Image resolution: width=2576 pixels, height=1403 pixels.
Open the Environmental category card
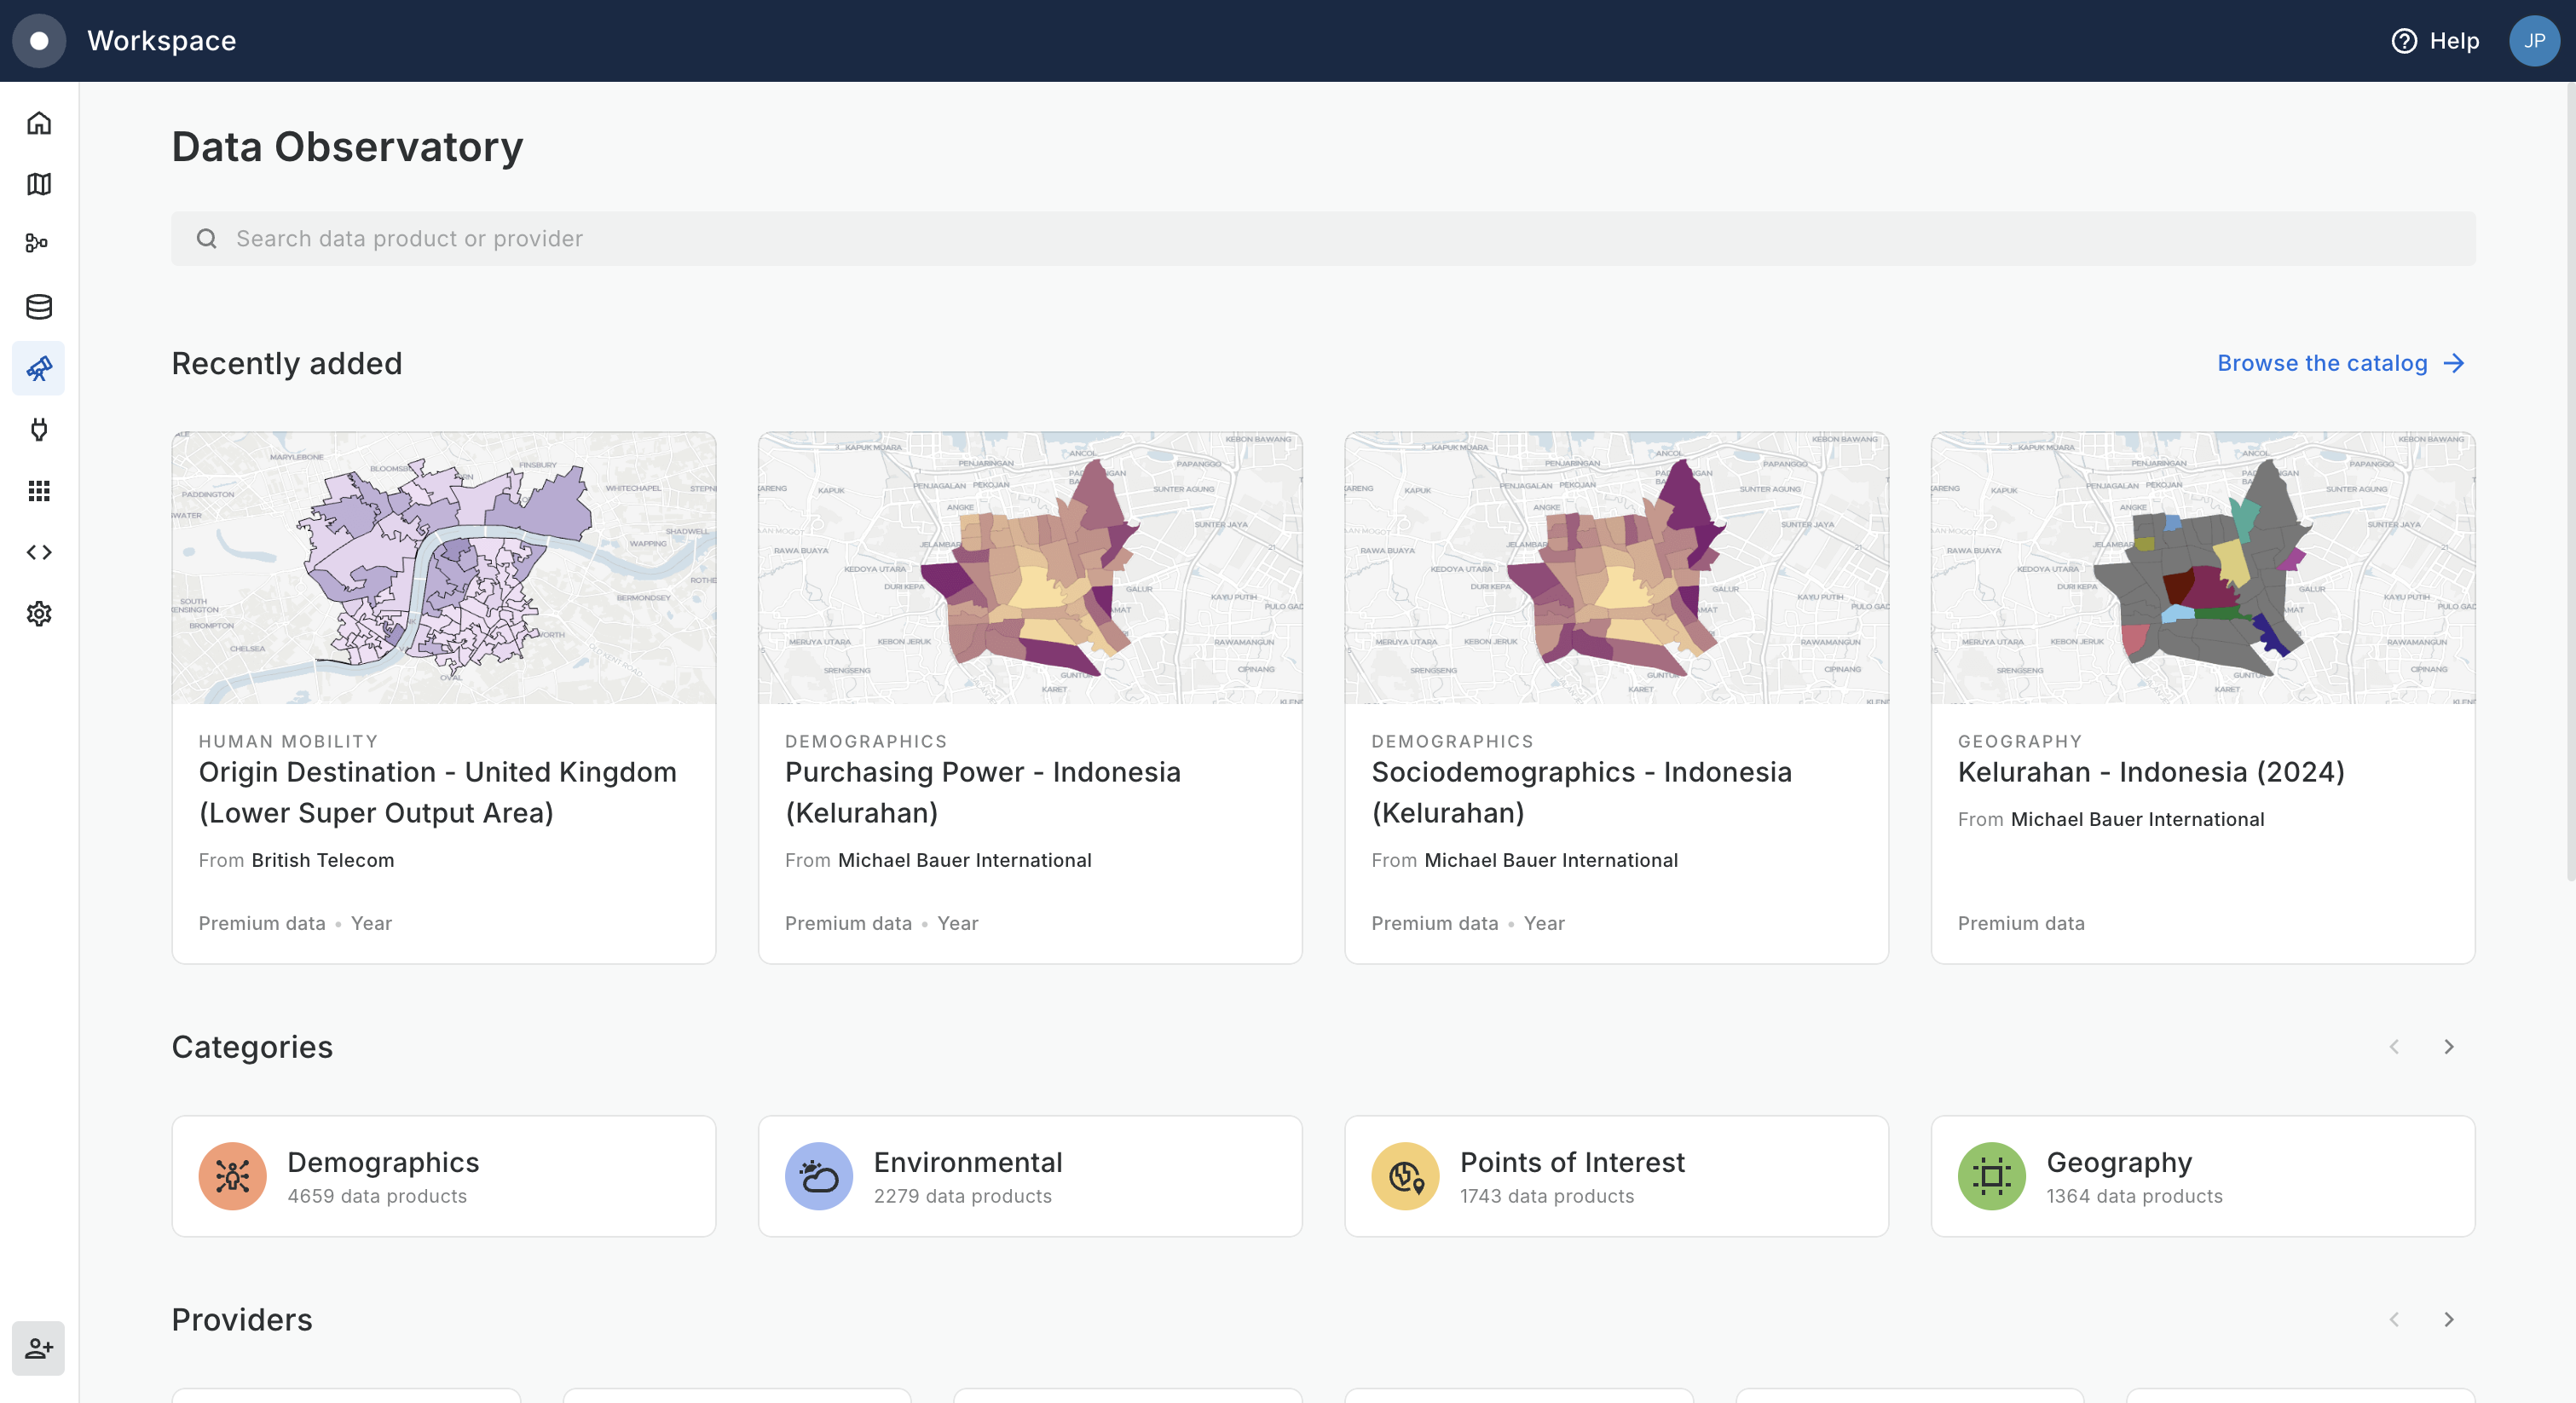click(x=1029, y=1176)
